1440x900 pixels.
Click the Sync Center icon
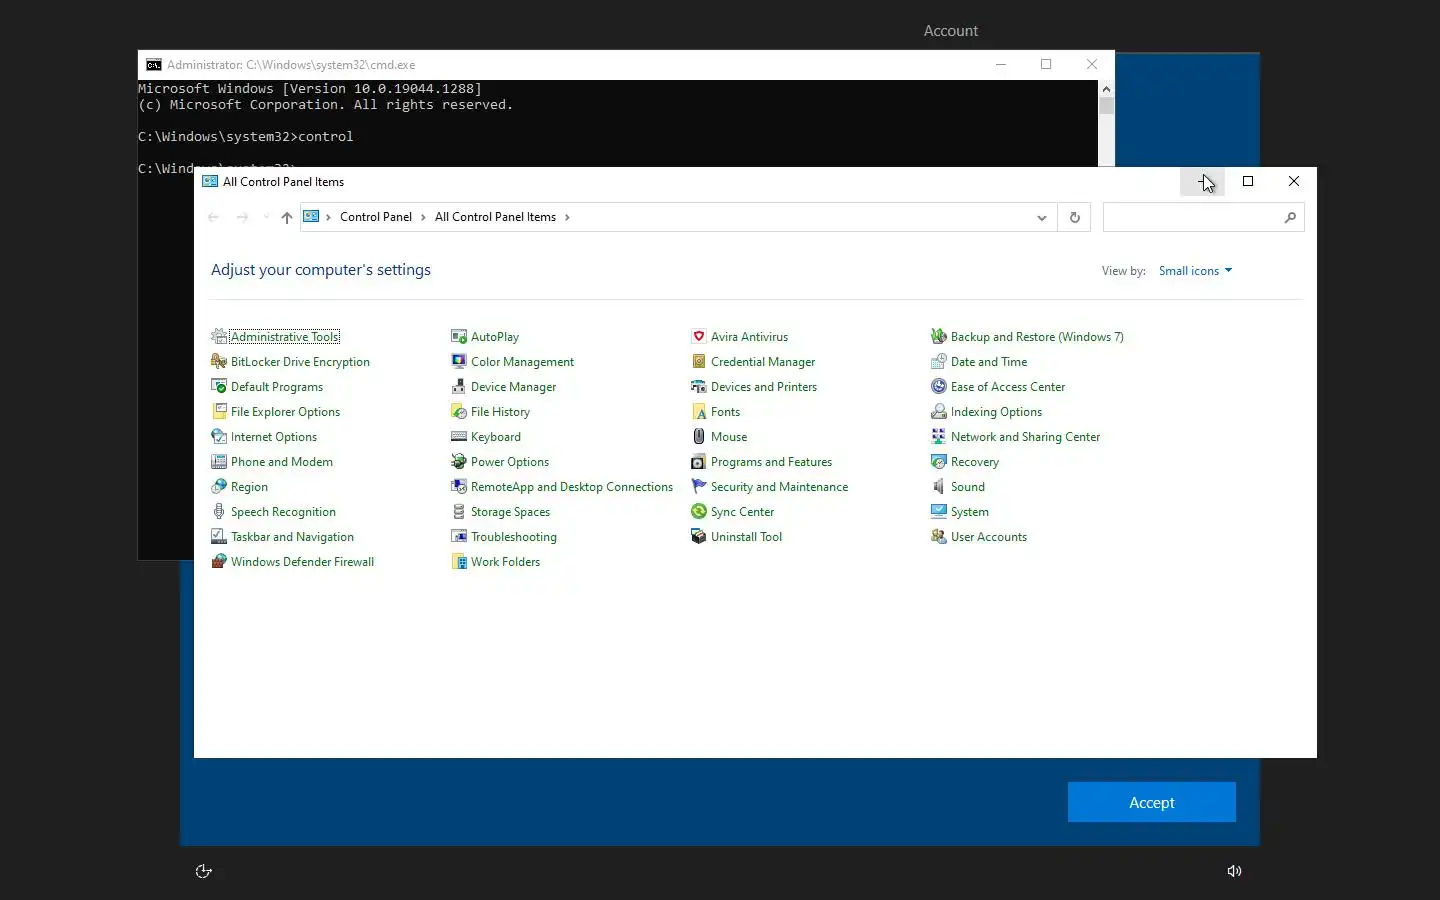[699, 511]
